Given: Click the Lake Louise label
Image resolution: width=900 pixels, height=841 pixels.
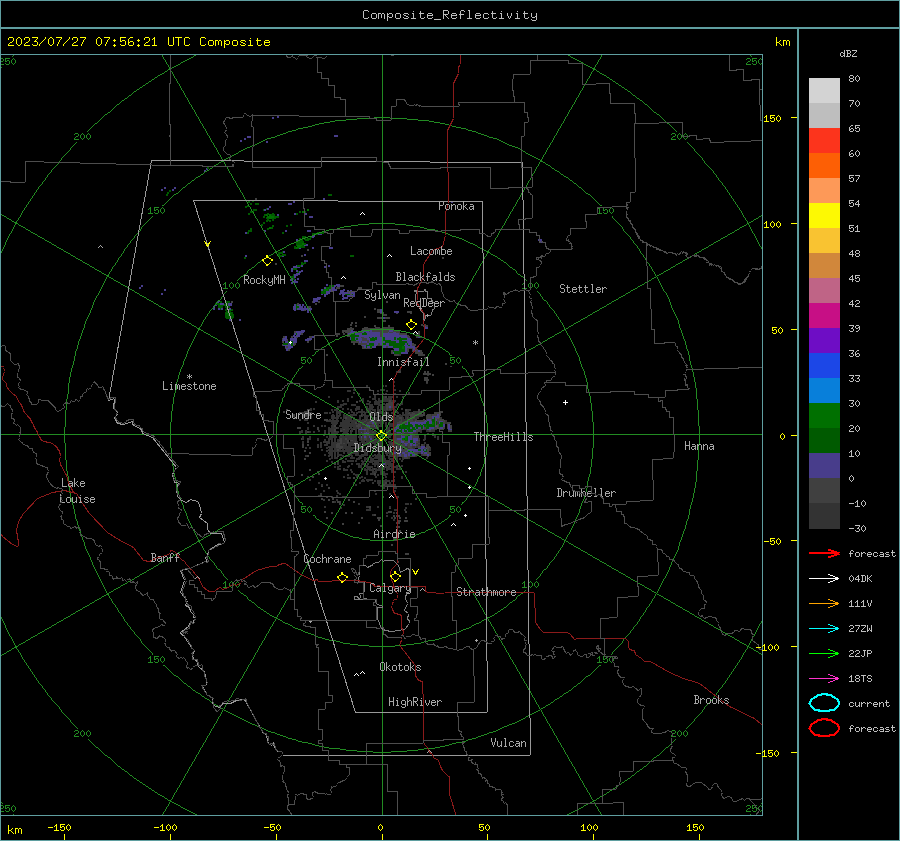Looking at the screenshot, I should (77, 491).
